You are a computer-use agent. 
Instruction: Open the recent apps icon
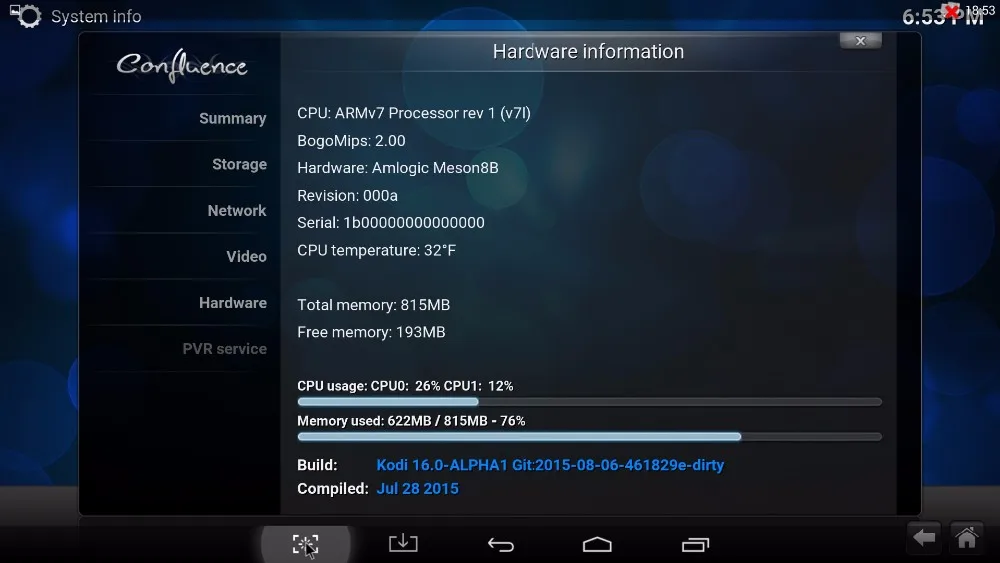click(695, 545)
